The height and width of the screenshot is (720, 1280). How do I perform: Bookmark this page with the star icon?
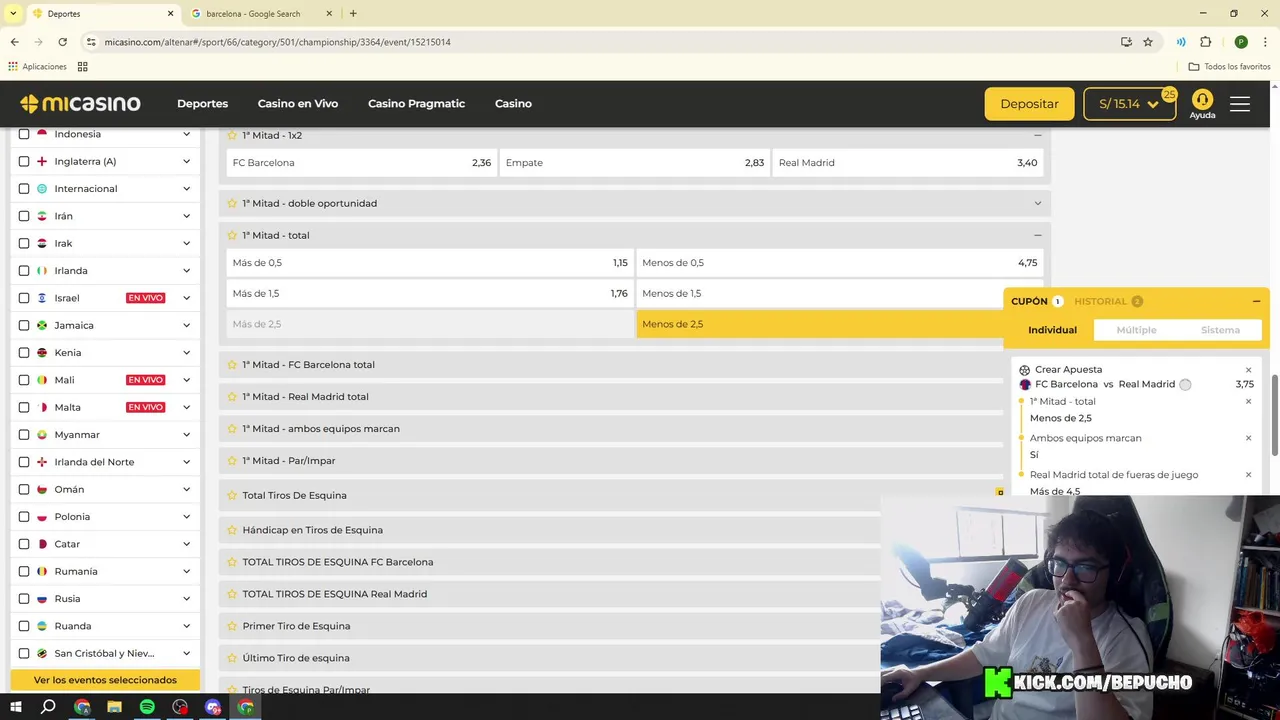1148,42
